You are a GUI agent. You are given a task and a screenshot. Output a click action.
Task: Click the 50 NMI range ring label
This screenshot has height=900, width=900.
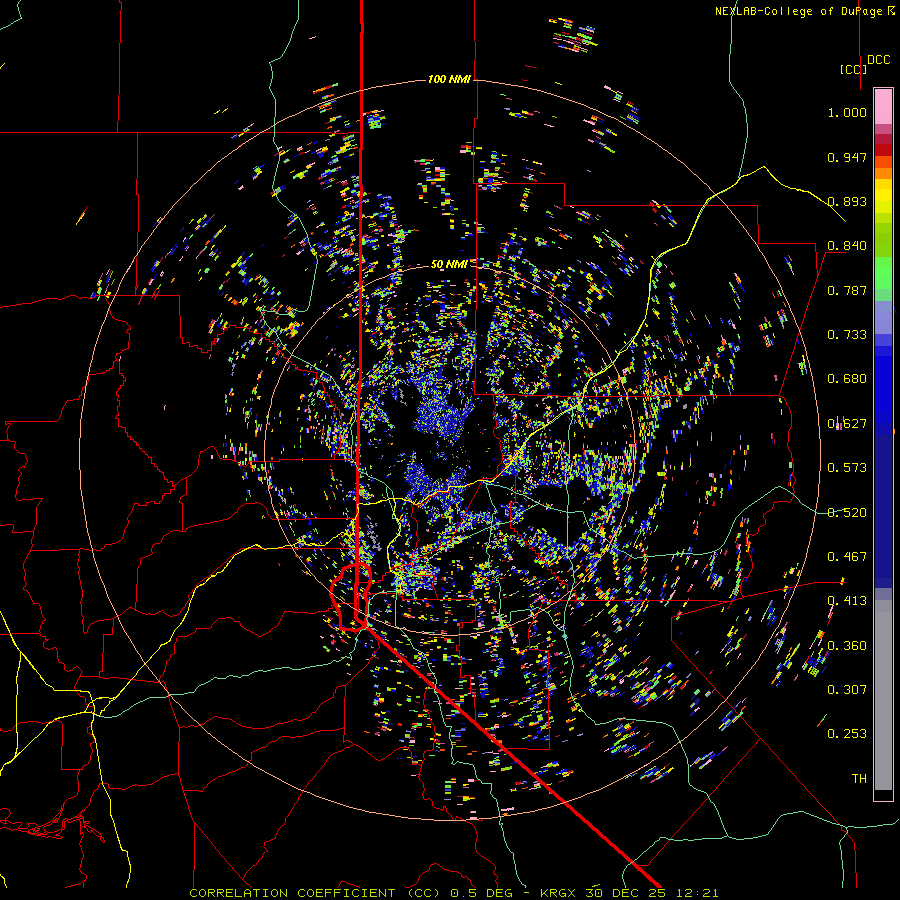(x=448, y=264)
